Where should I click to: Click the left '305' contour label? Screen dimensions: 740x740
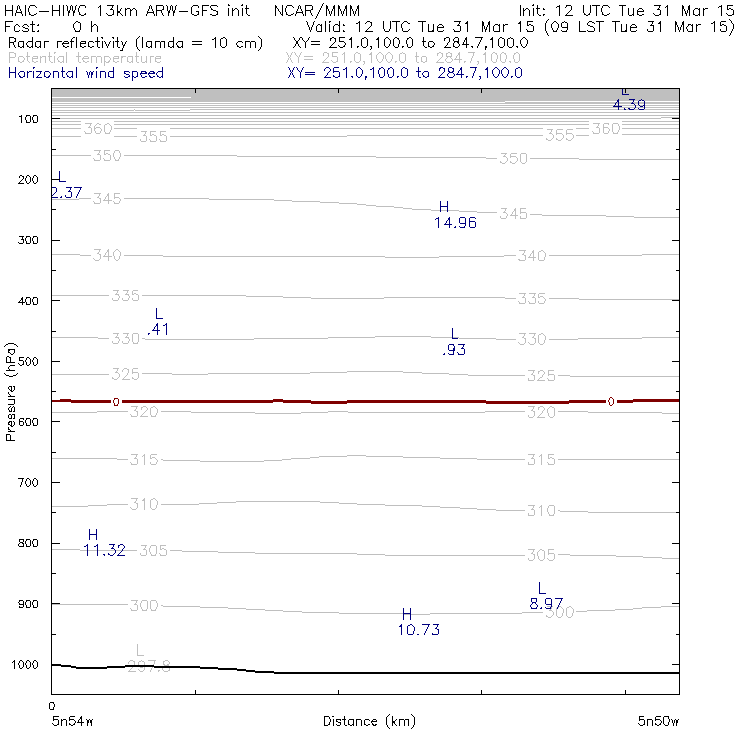[153, 551]
